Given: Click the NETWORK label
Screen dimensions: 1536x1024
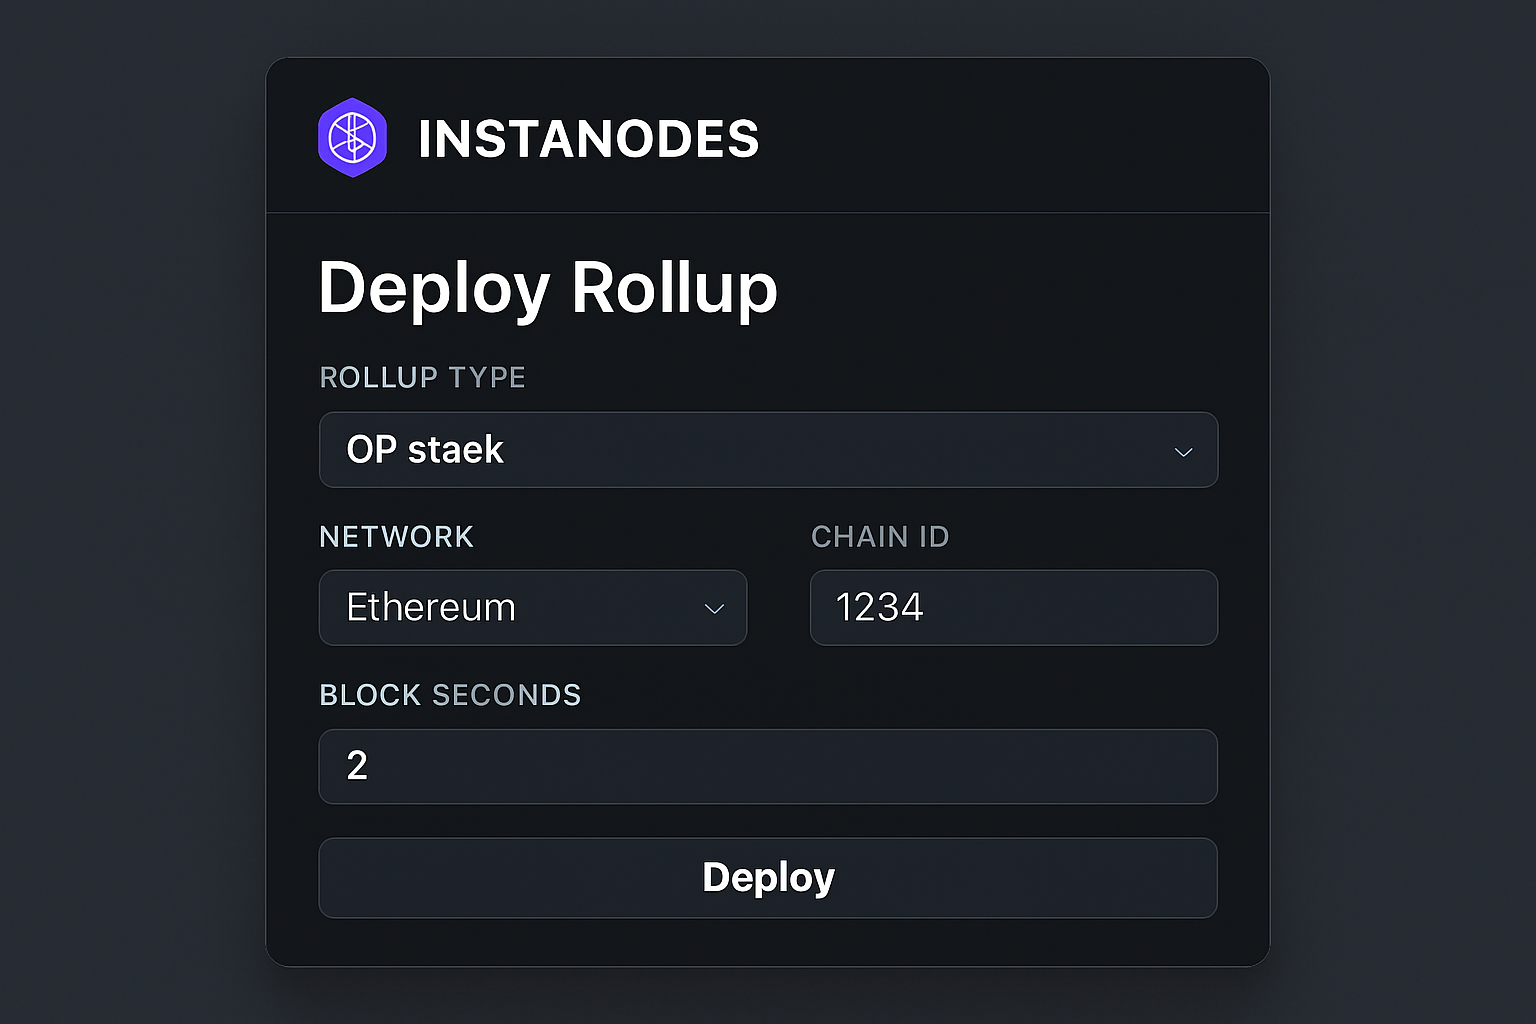Looking at the screenshot, I should coord(396,537).
